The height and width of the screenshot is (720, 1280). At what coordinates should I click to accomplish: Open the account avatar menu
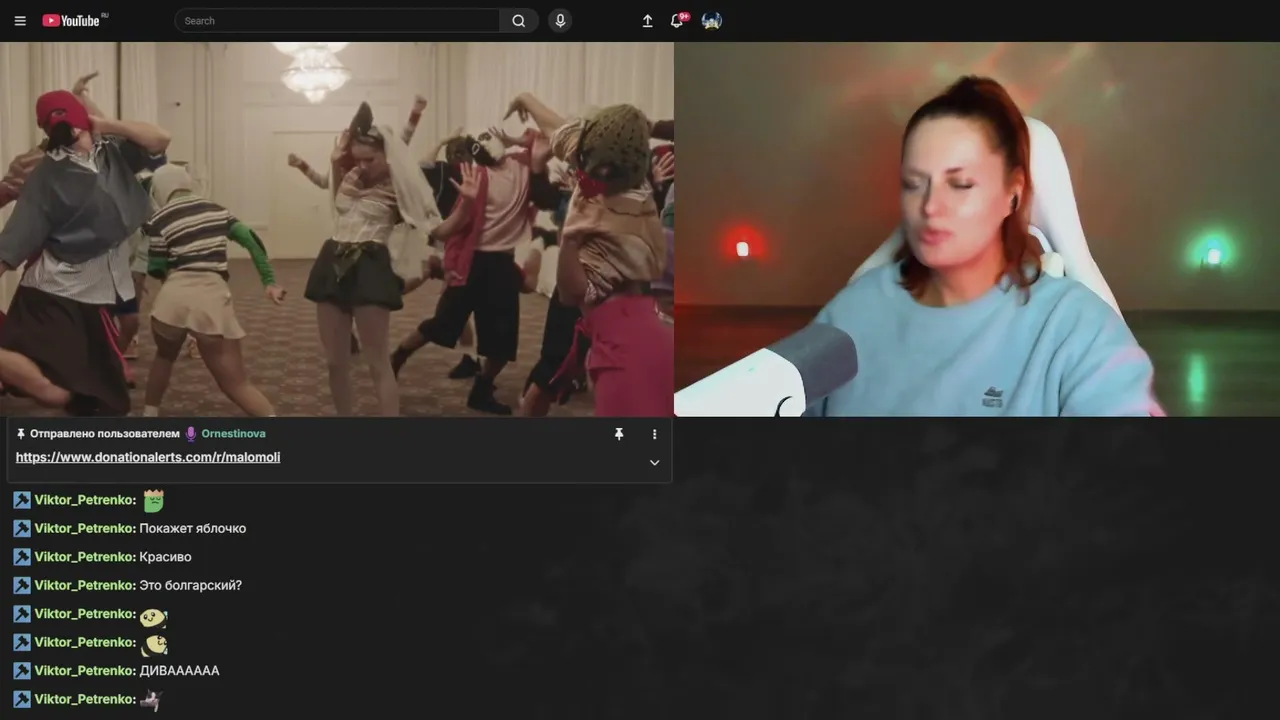pos(712,21)
